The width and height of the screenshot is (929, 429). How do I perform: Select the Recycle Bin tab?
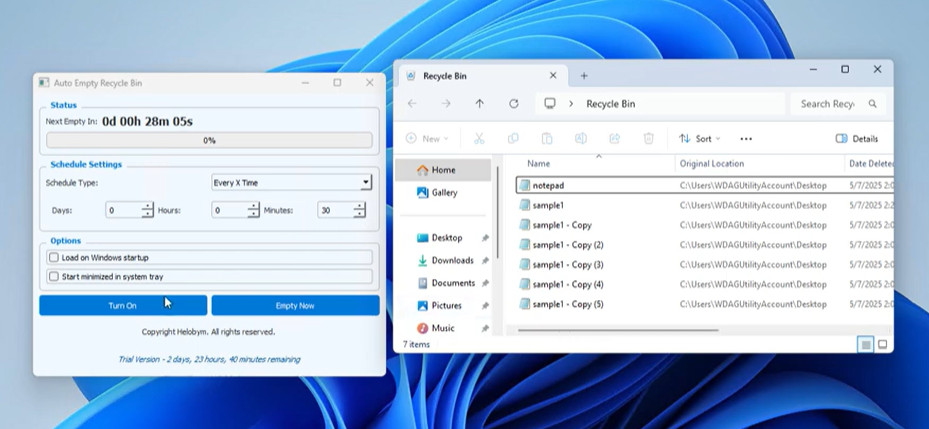483,76
